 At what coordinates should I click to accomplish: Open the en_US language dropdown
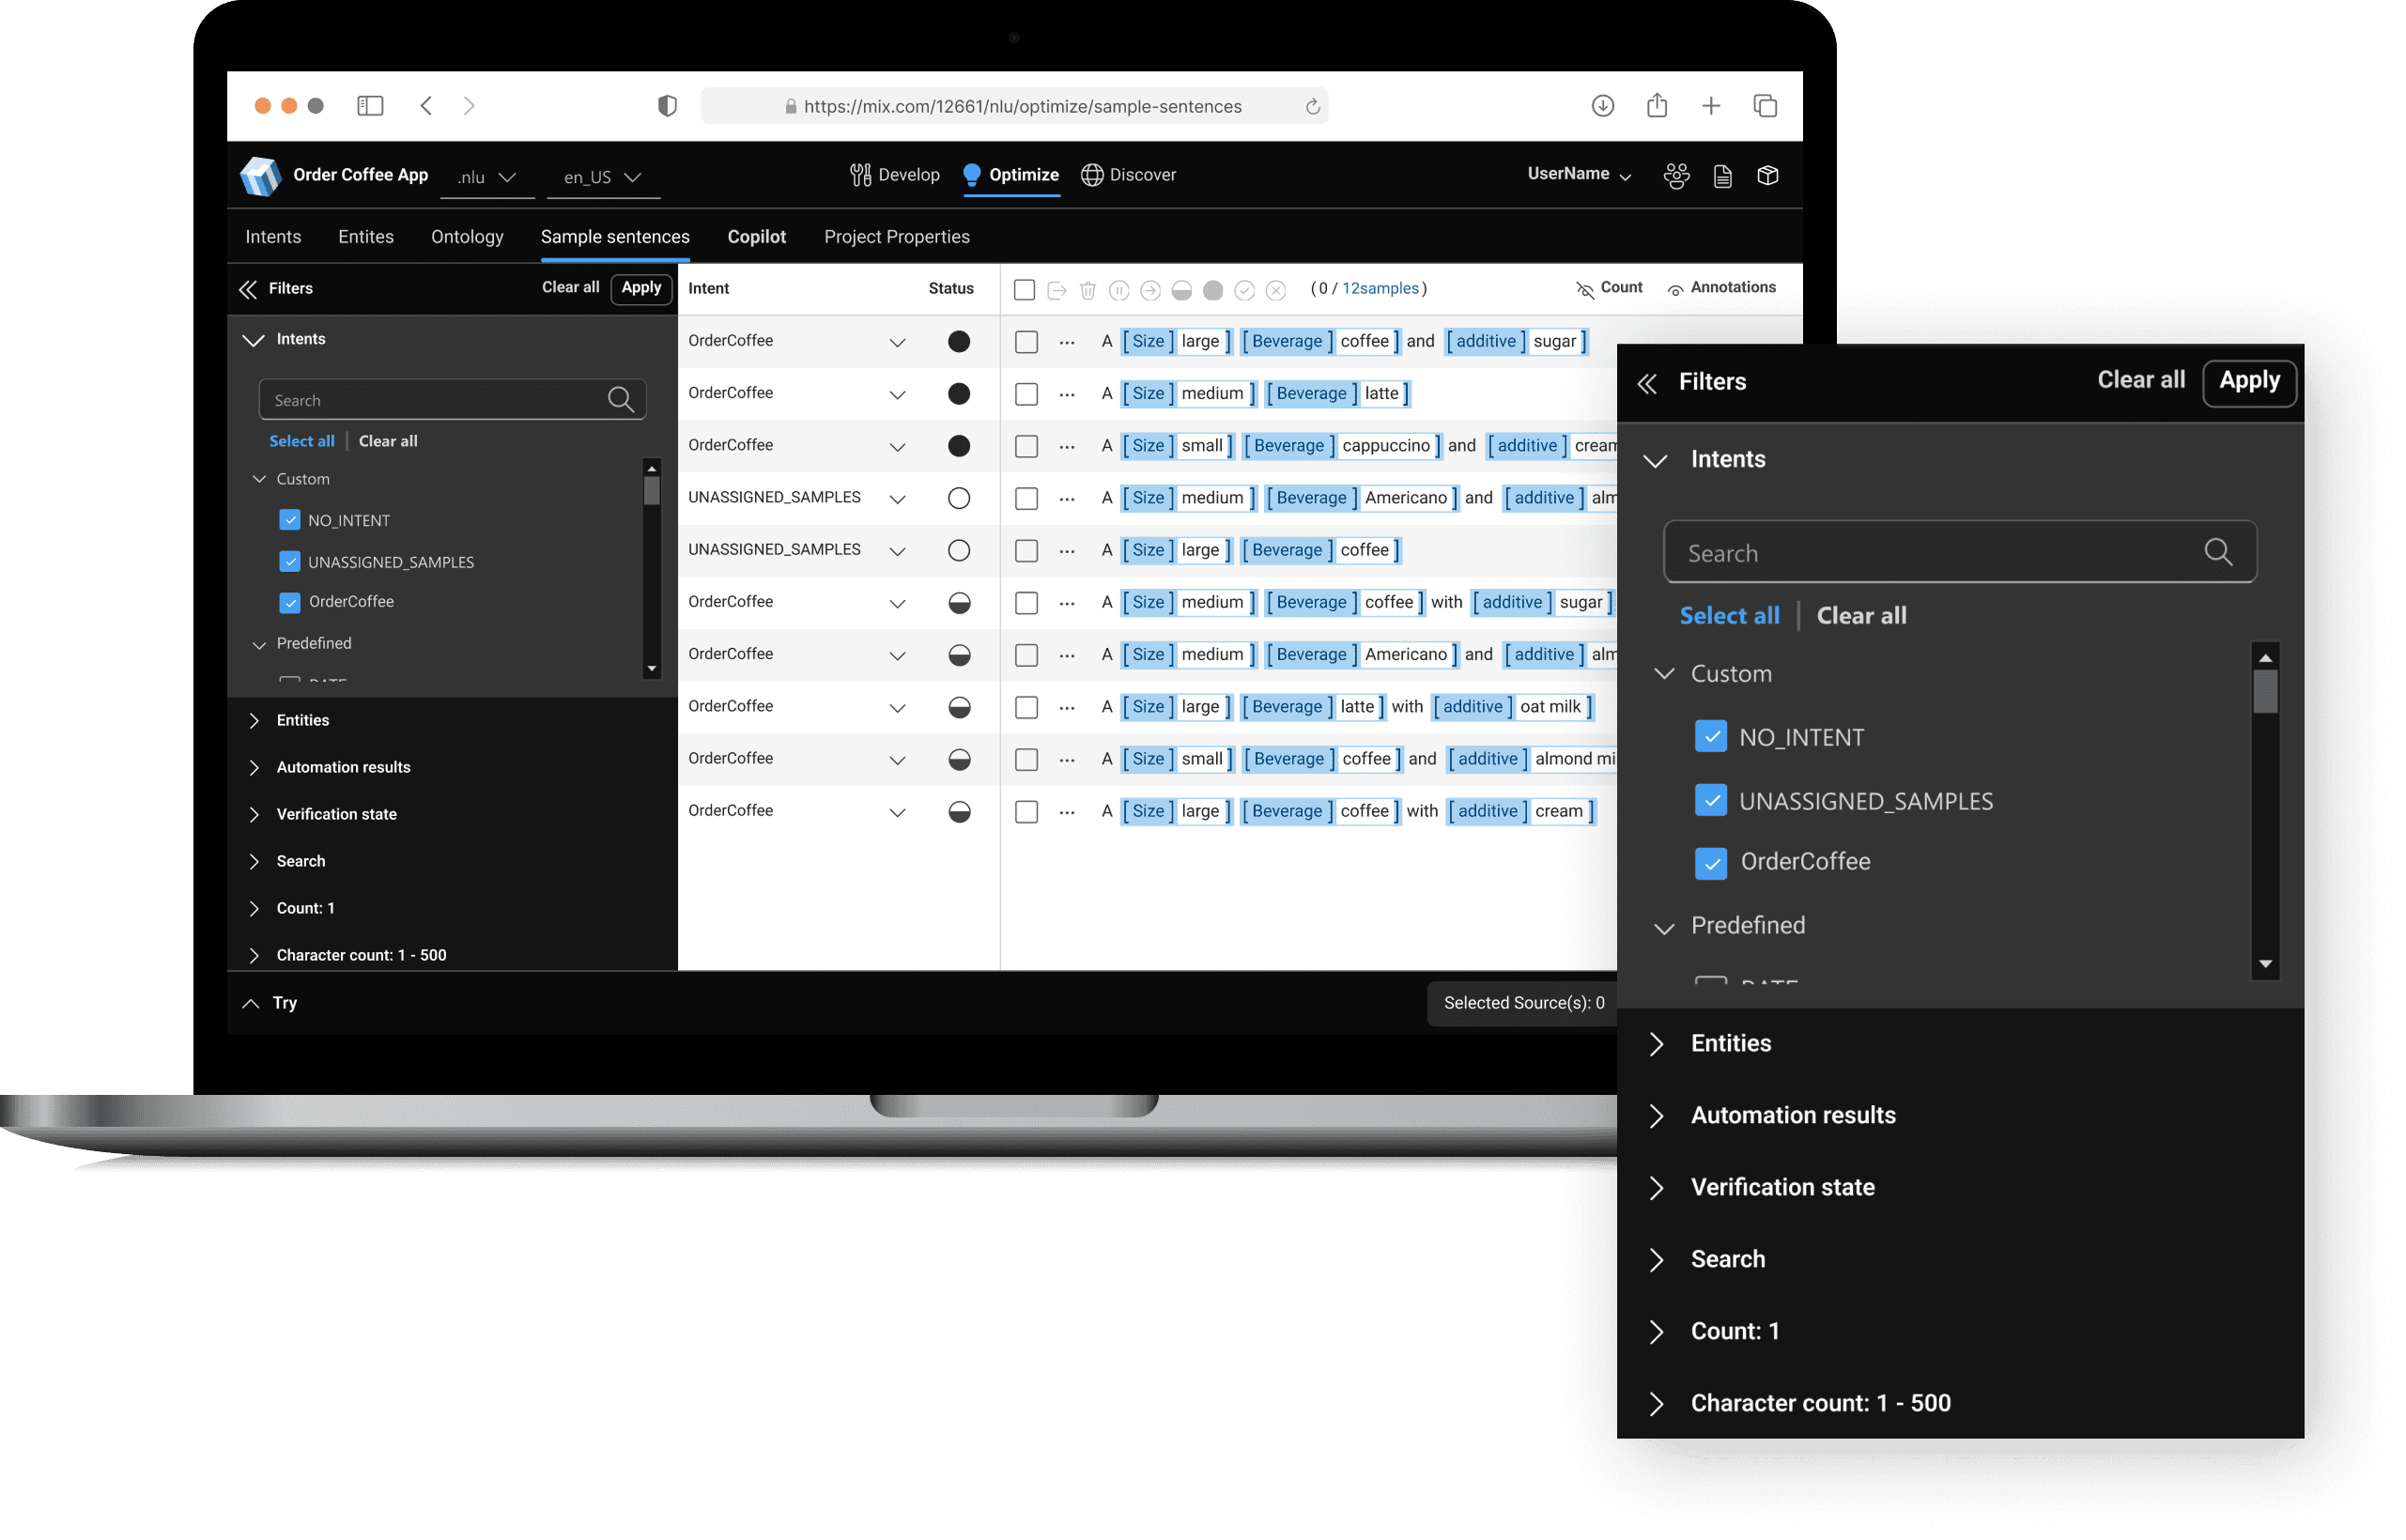pyautogui.click(x=602, y=177)
